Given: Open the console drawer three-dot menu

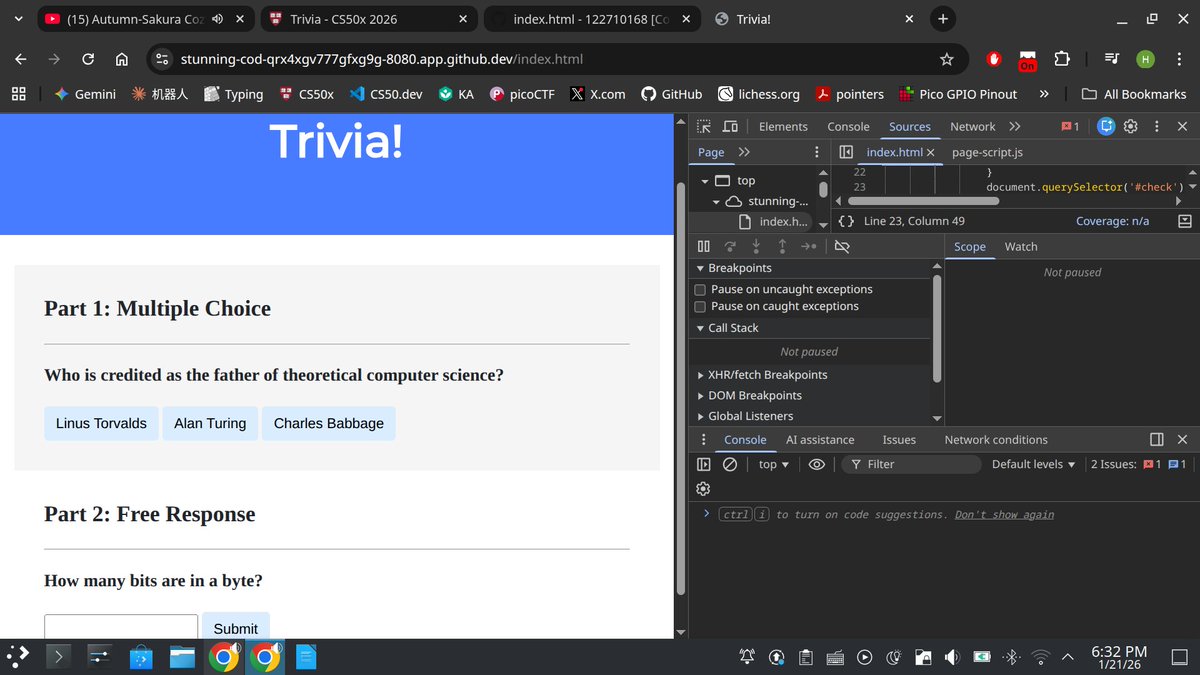Looking at the screenshot, I should click(x=704, y=439).
